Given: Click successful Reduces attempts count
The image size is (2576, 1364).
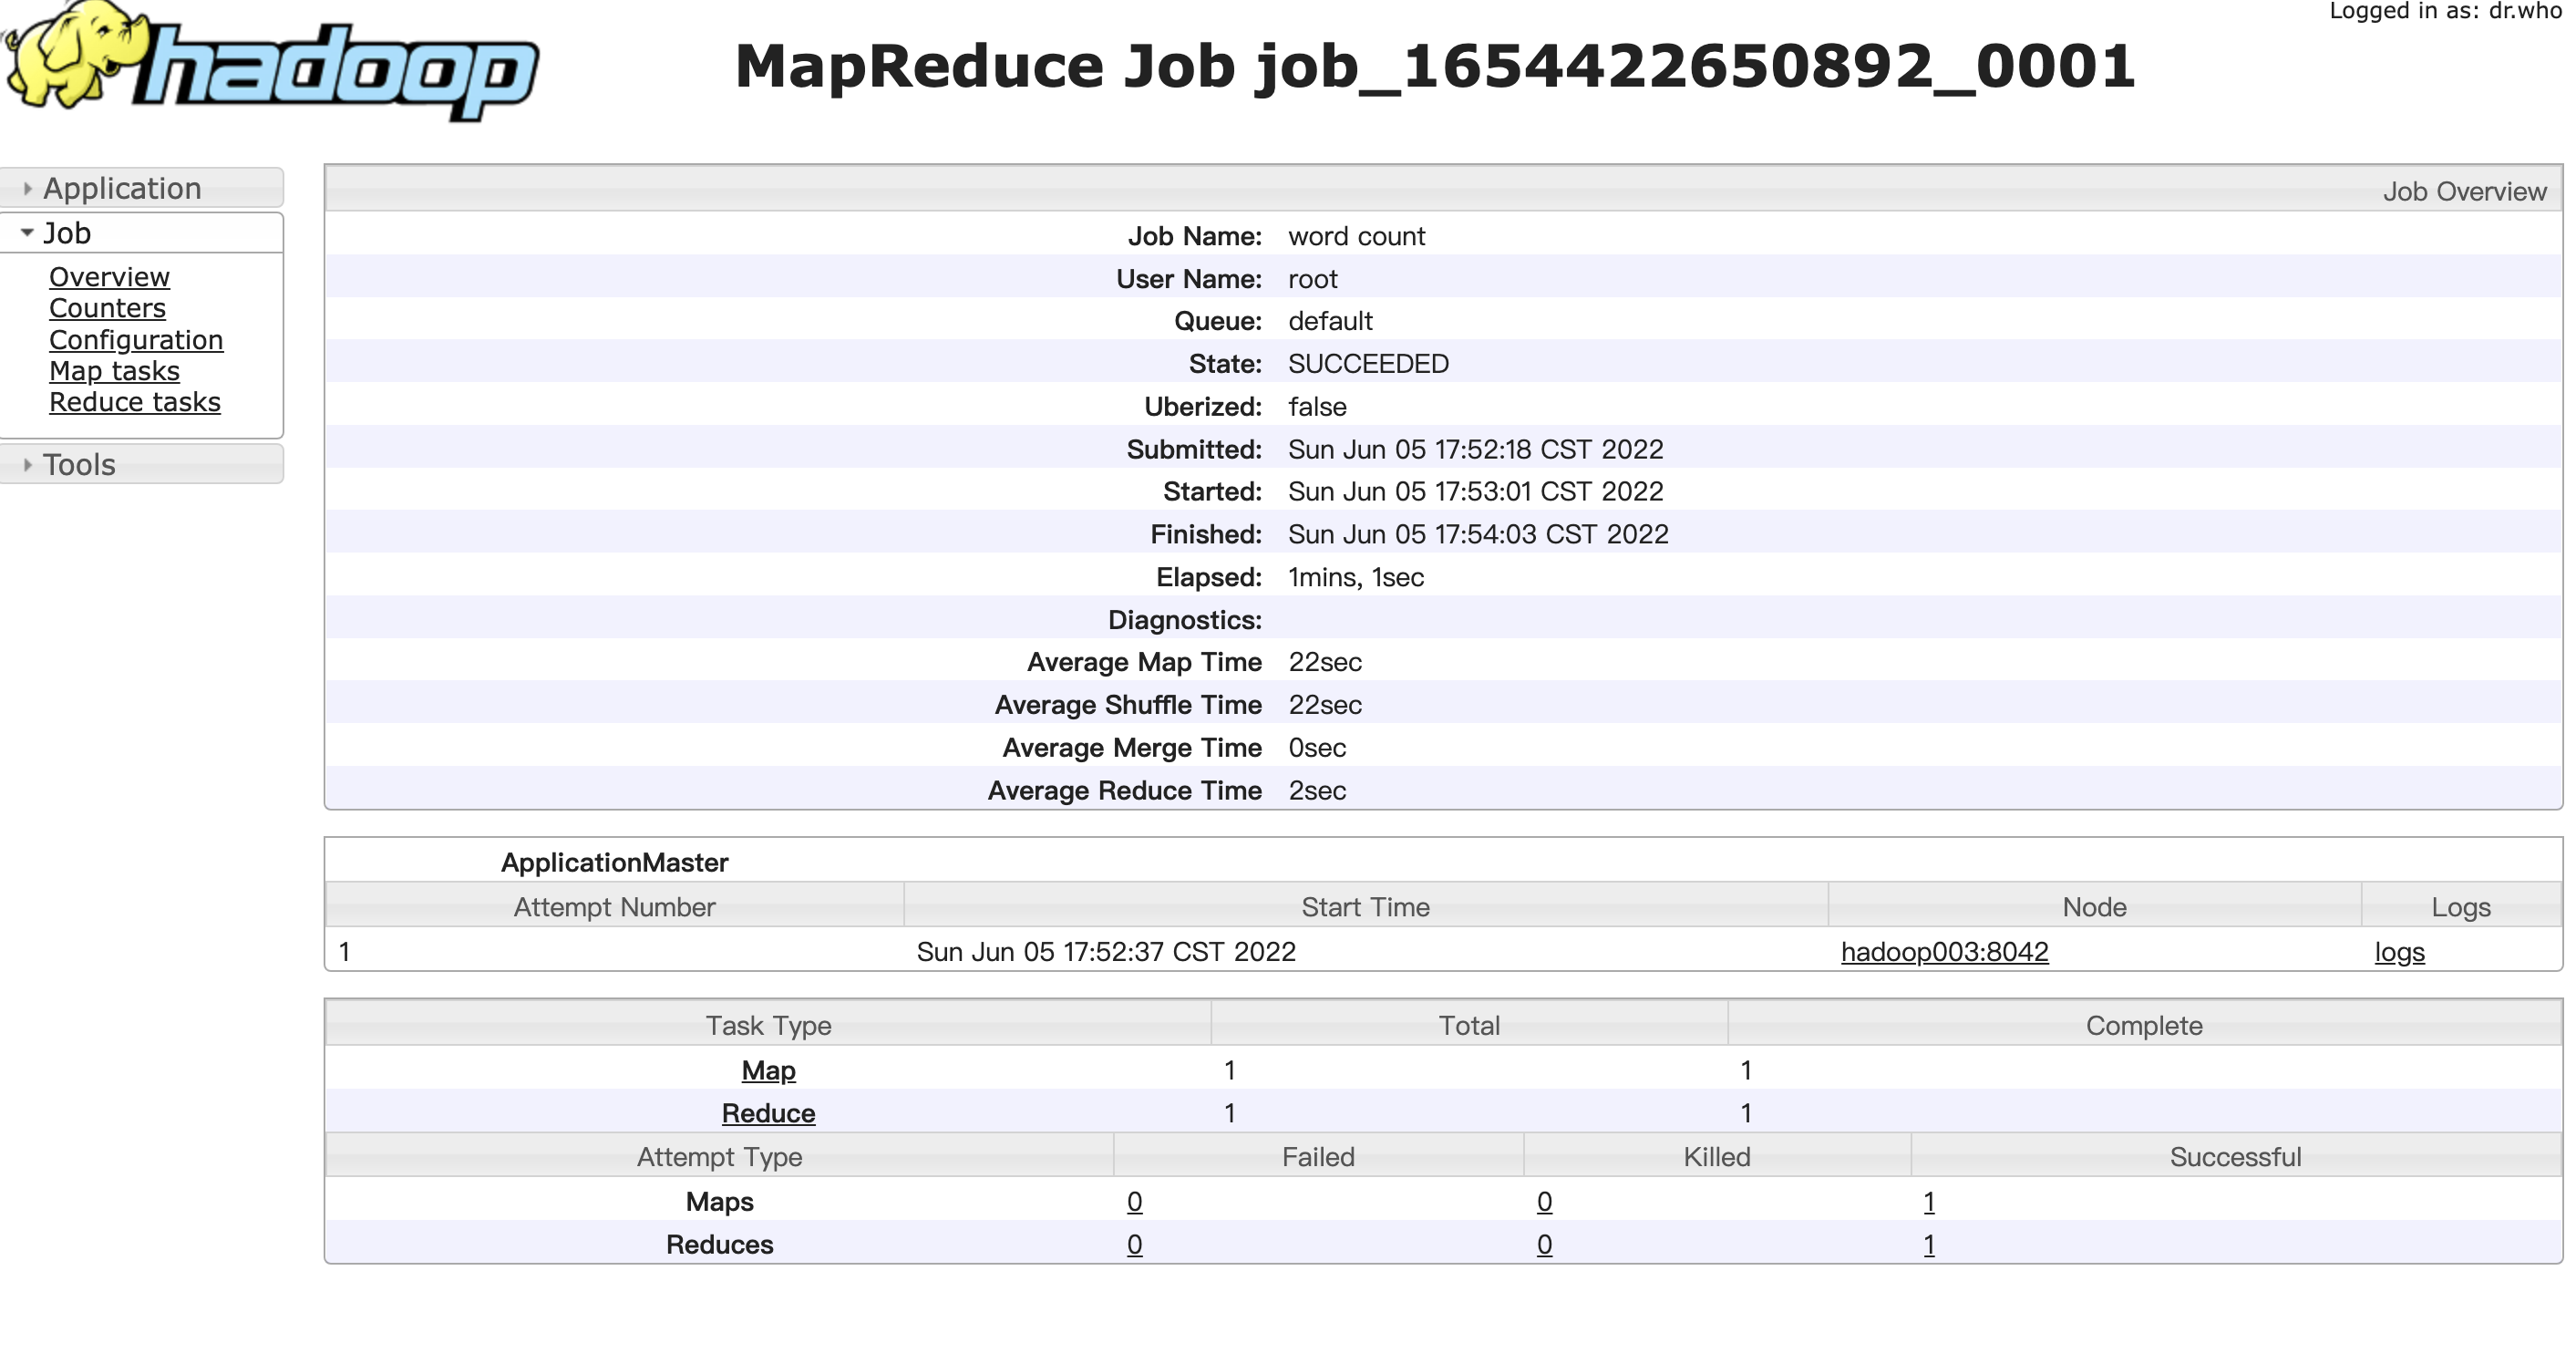Looking at the screenshot, I should coord(1929,1245).
